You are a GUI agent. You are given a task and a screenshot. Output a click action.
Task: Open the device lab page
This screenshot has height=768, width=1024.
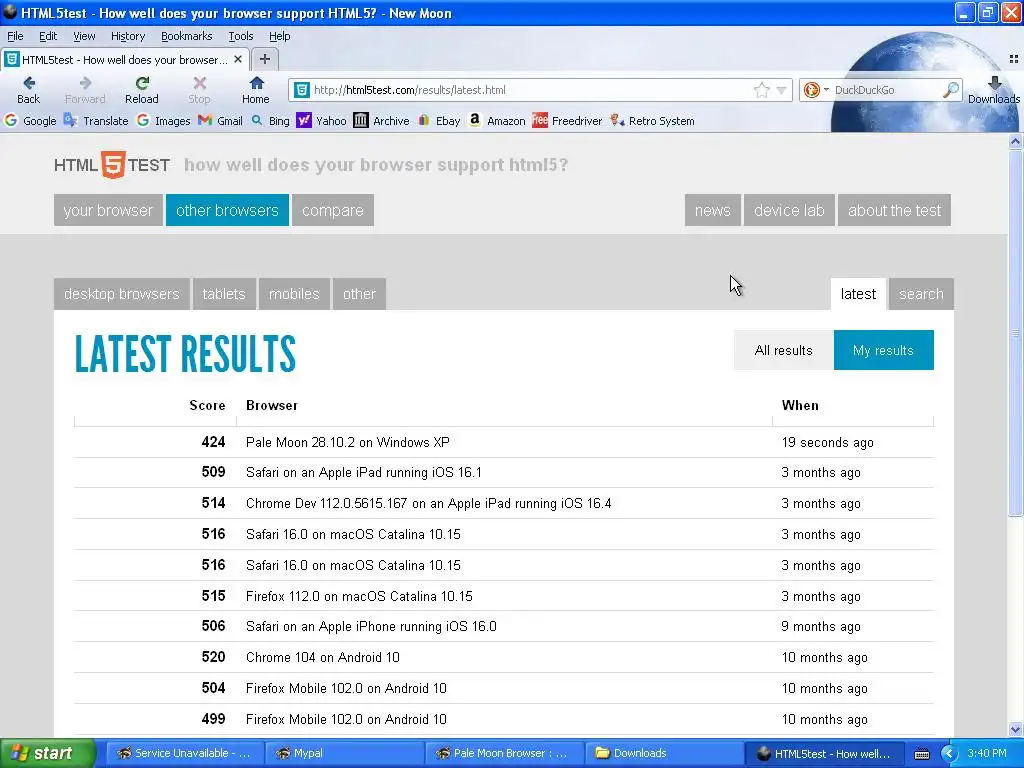click(789, 210)
